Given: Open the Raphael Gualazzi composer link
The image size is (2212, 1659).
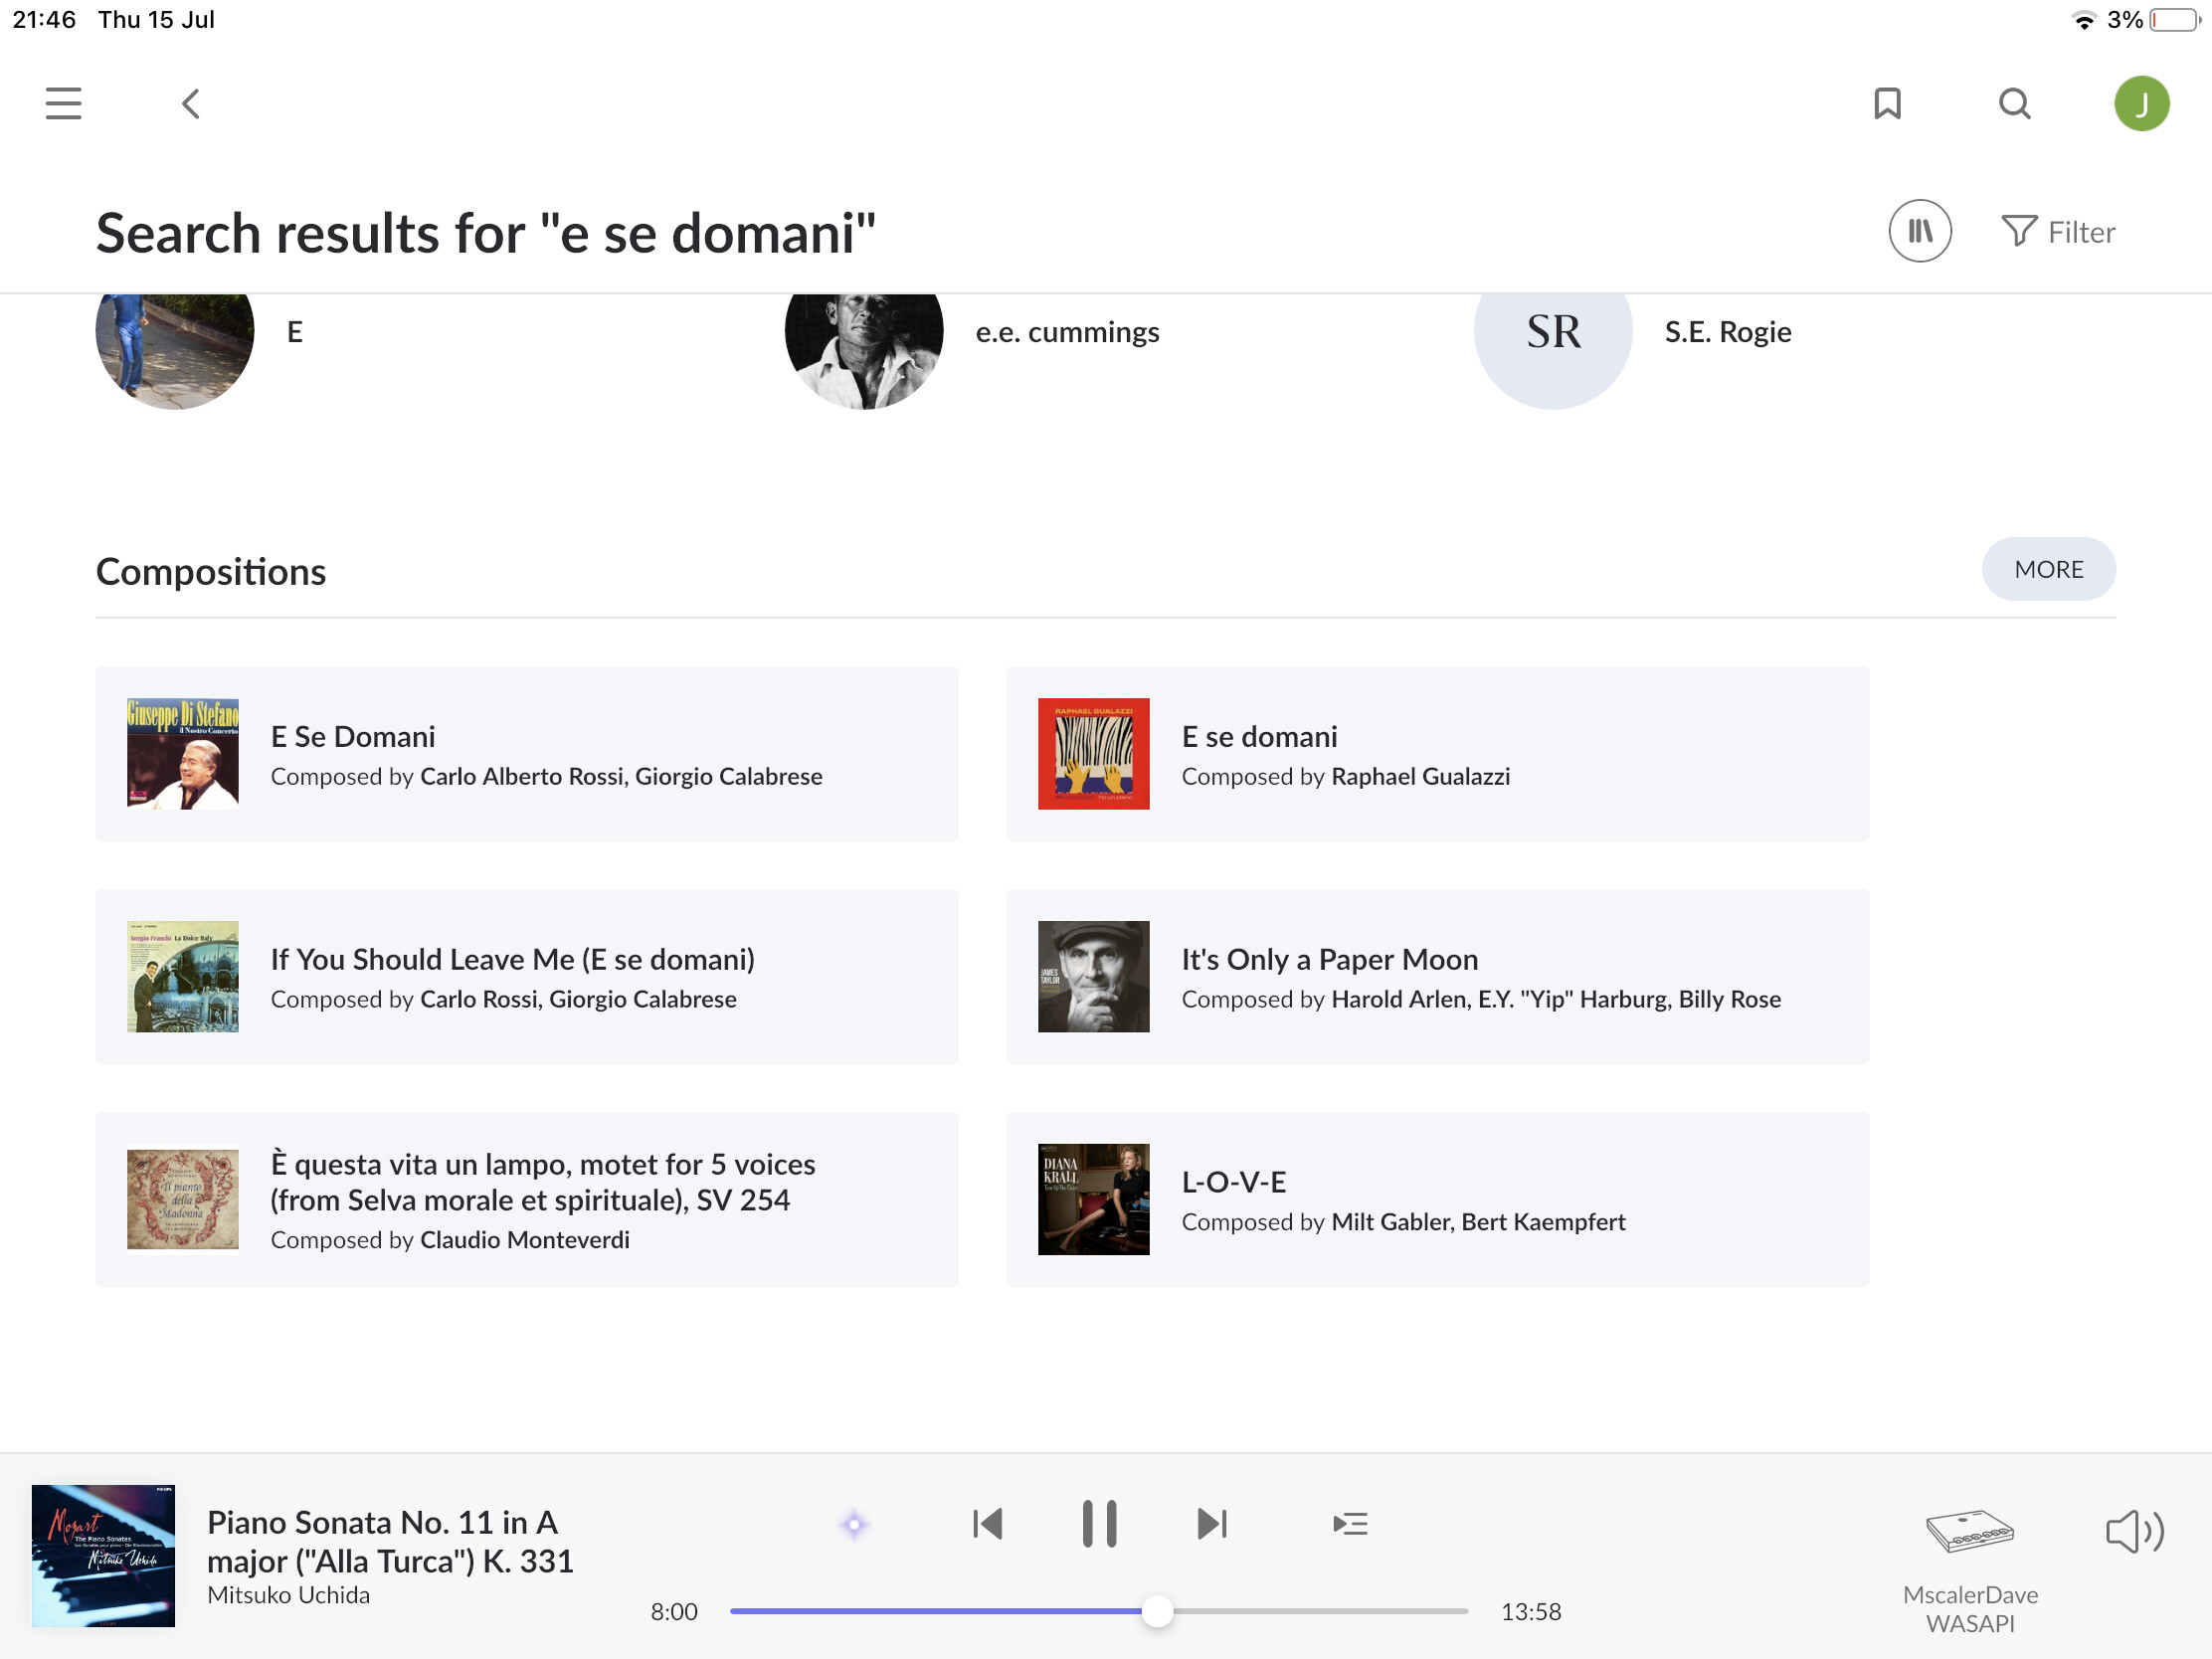Looking at the screenshot, I should point(1420,777).
